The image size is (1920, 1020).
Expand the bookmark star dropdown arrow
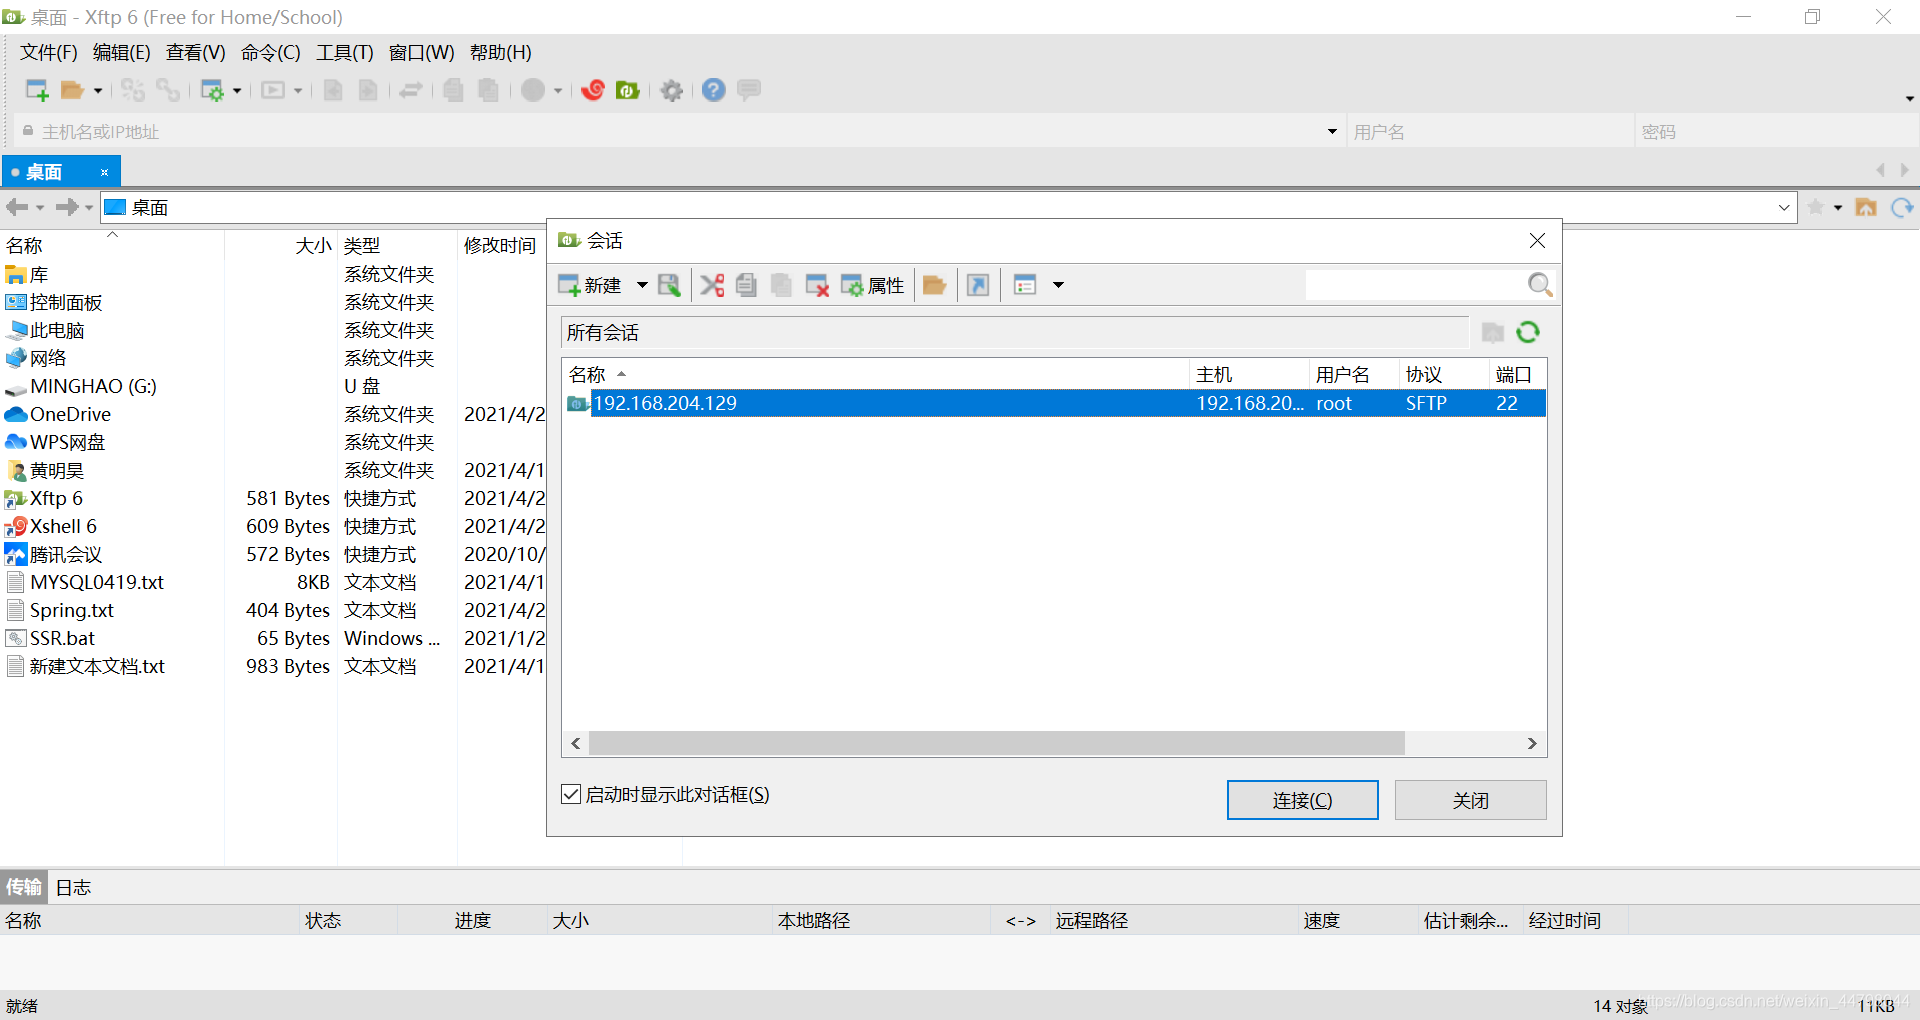coord(1838,208)
